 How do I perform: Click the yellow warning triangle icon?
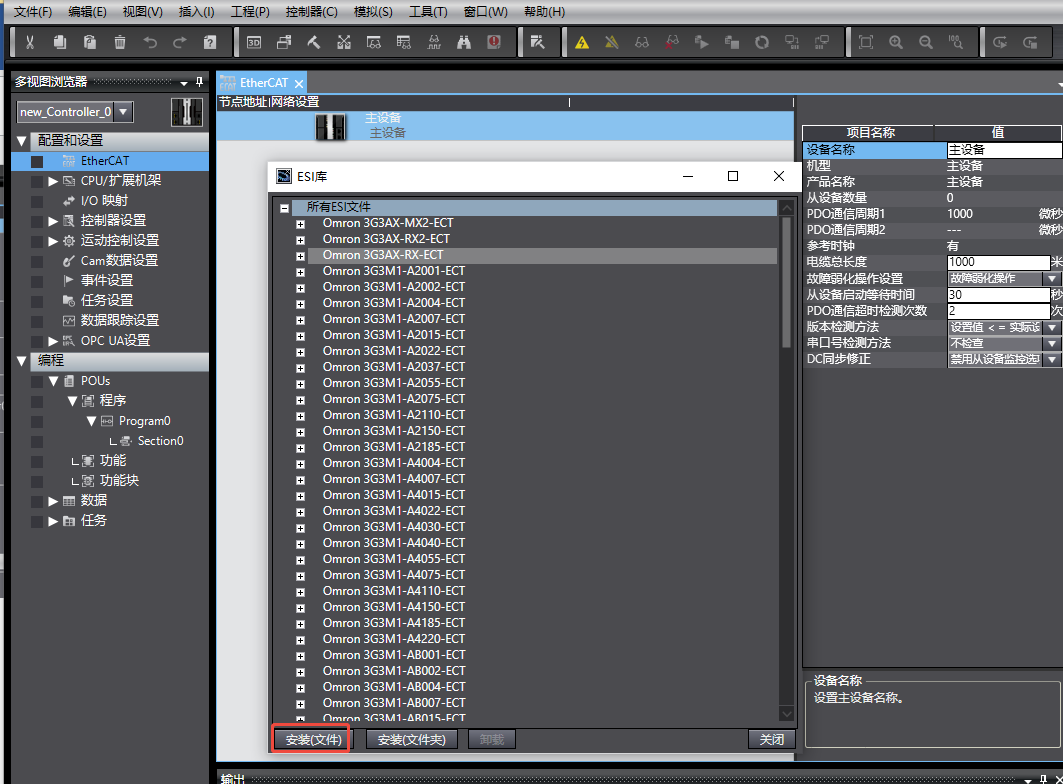[582, 42]
